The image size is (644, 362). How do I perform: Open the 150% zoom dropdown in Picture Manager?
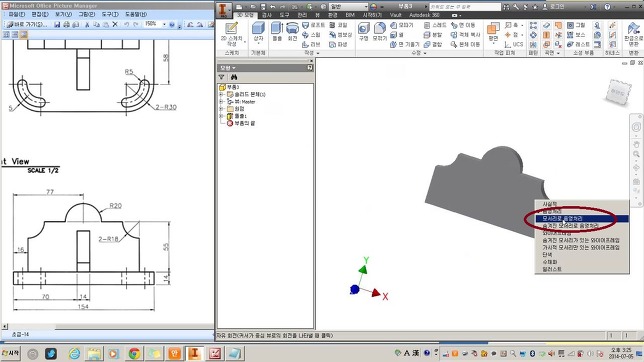164,25
